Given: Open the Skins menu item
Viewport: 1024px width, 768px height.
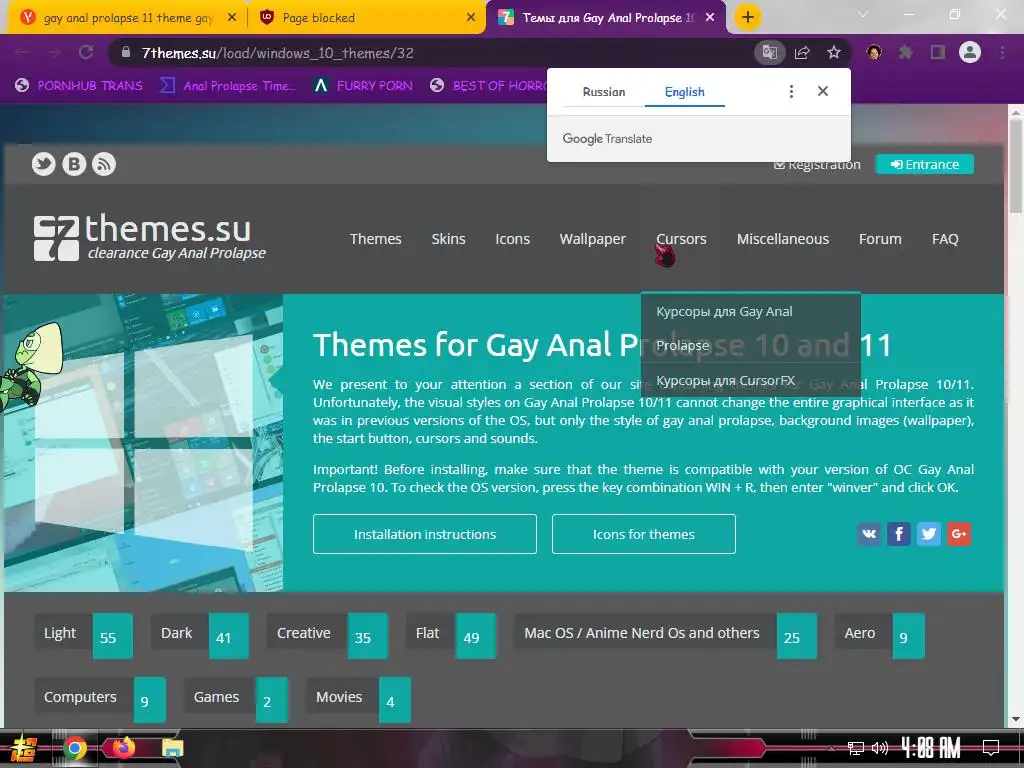Looking at the screenshot, I should [448, 239].
